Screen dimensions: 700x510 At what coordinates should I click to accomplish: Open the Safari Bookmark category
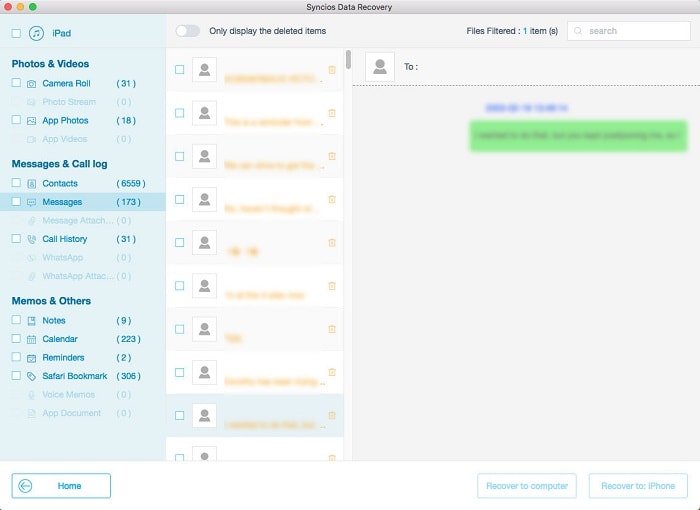tap(75, 376)
